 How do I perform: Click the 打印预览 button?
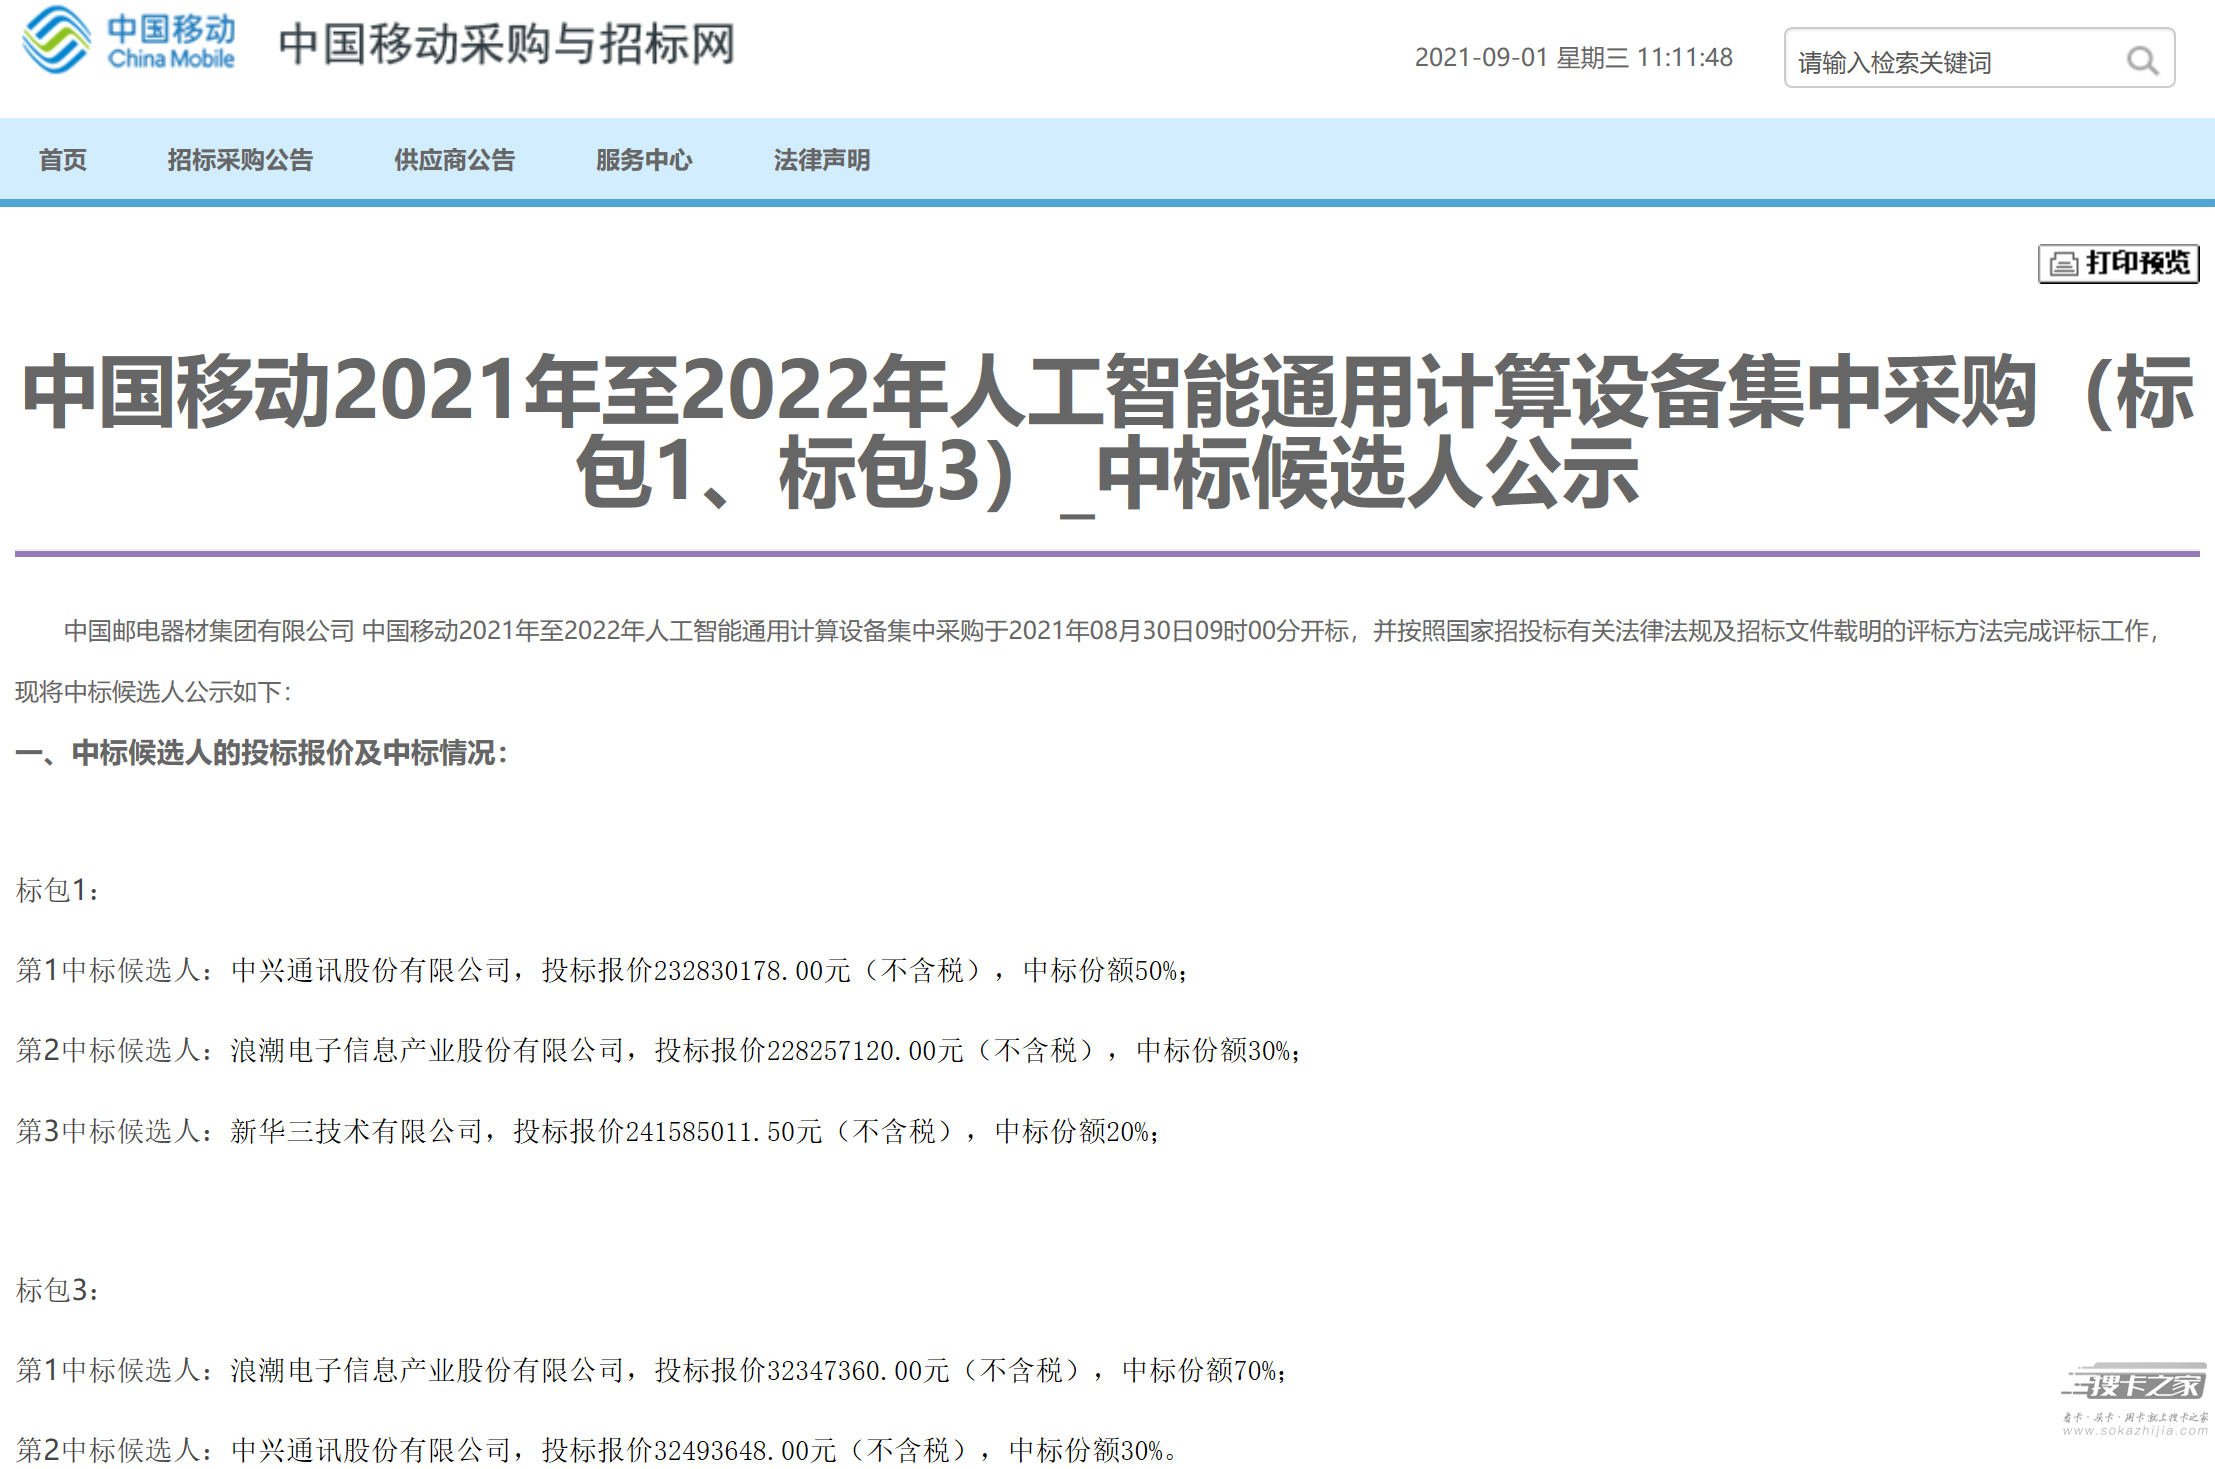click(2118, 264)
